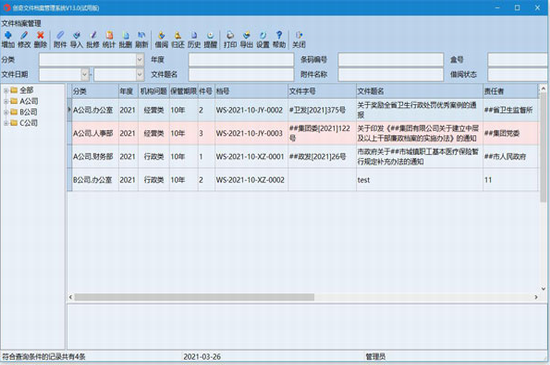Open 设置 (Settings) from the toolbar

(x=263, y=39)
